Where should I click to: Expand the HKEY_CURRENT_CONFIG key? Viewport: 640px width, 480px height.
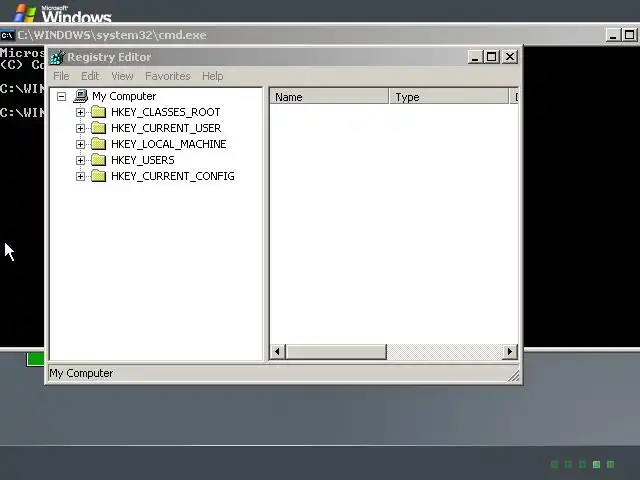(80, 176)
